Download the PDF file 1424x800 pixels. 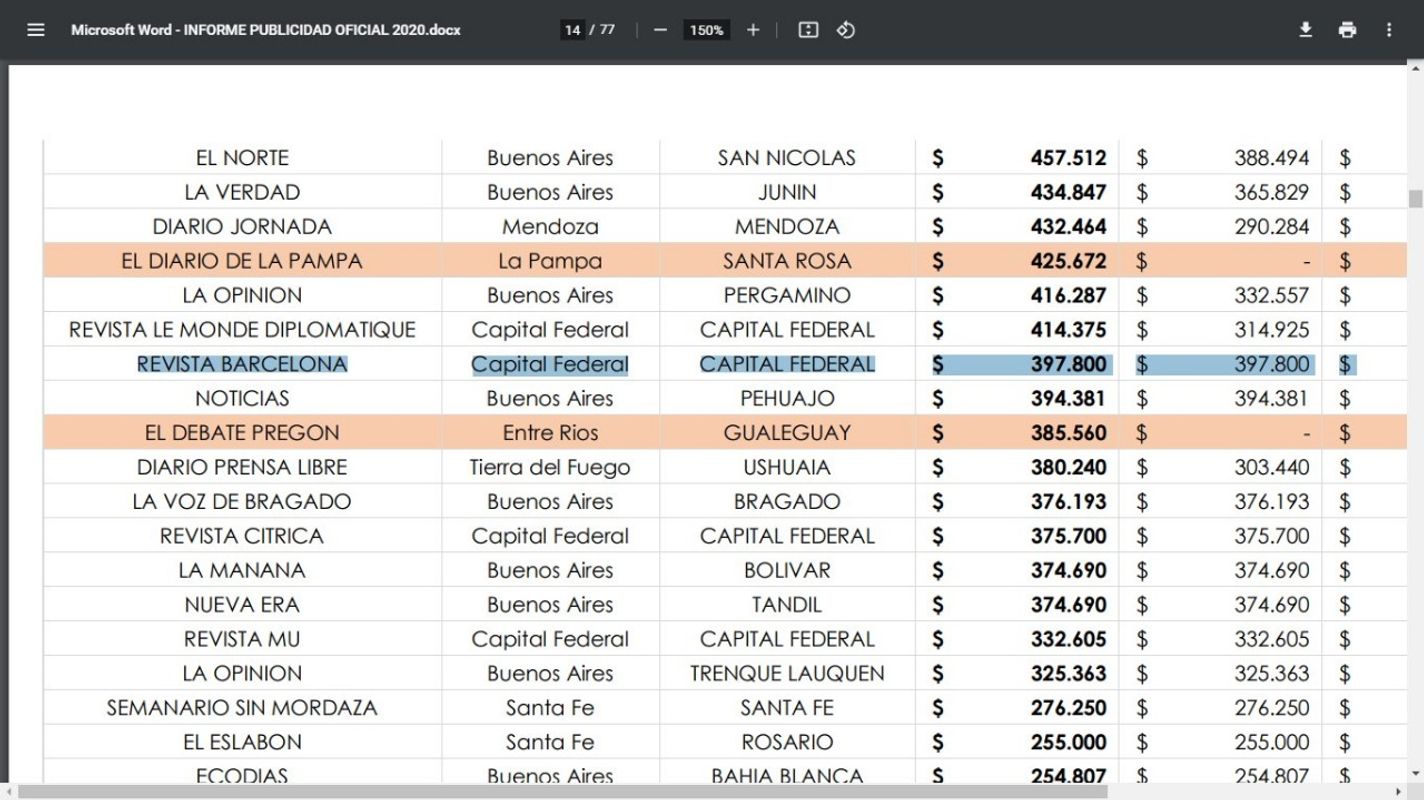(x=1305, y=30)
